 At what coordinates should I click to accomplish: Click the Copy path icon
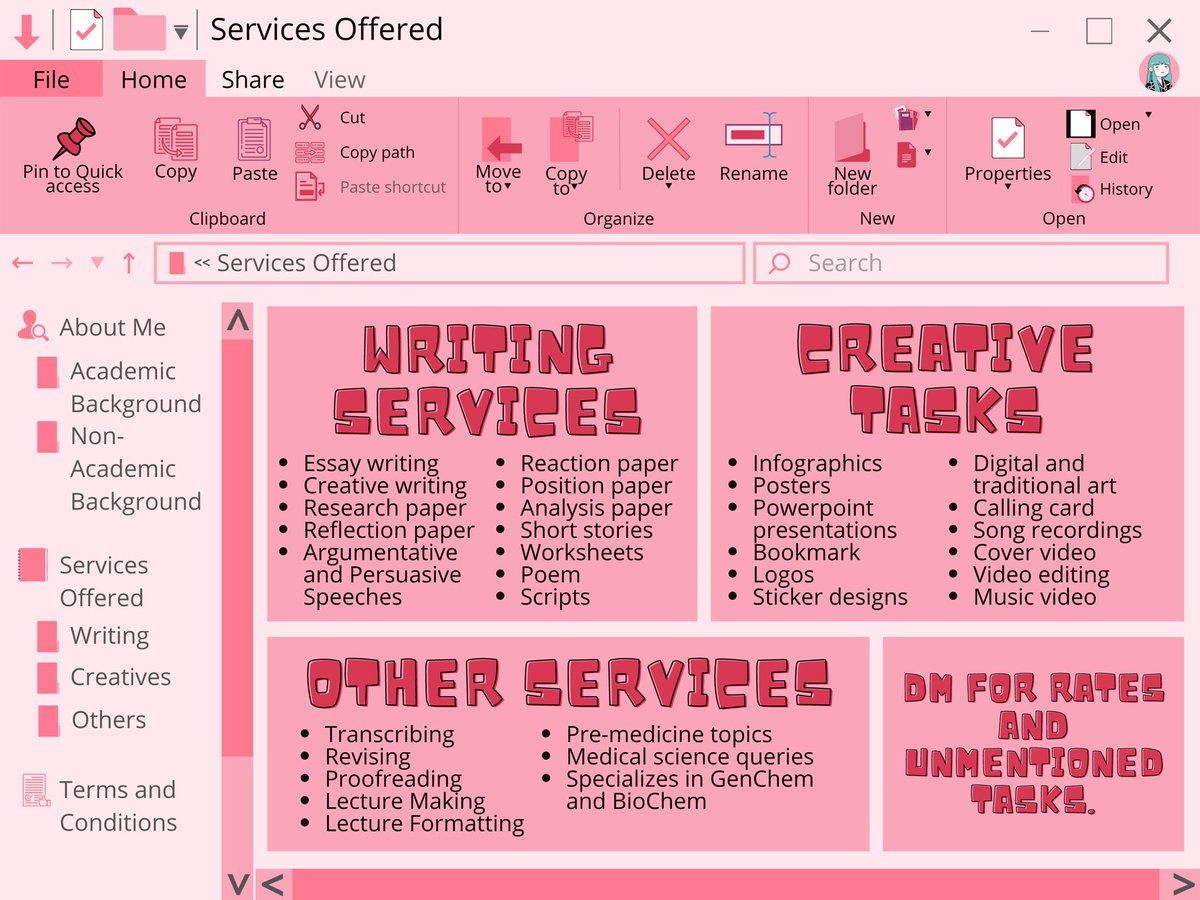pos(310,153)
